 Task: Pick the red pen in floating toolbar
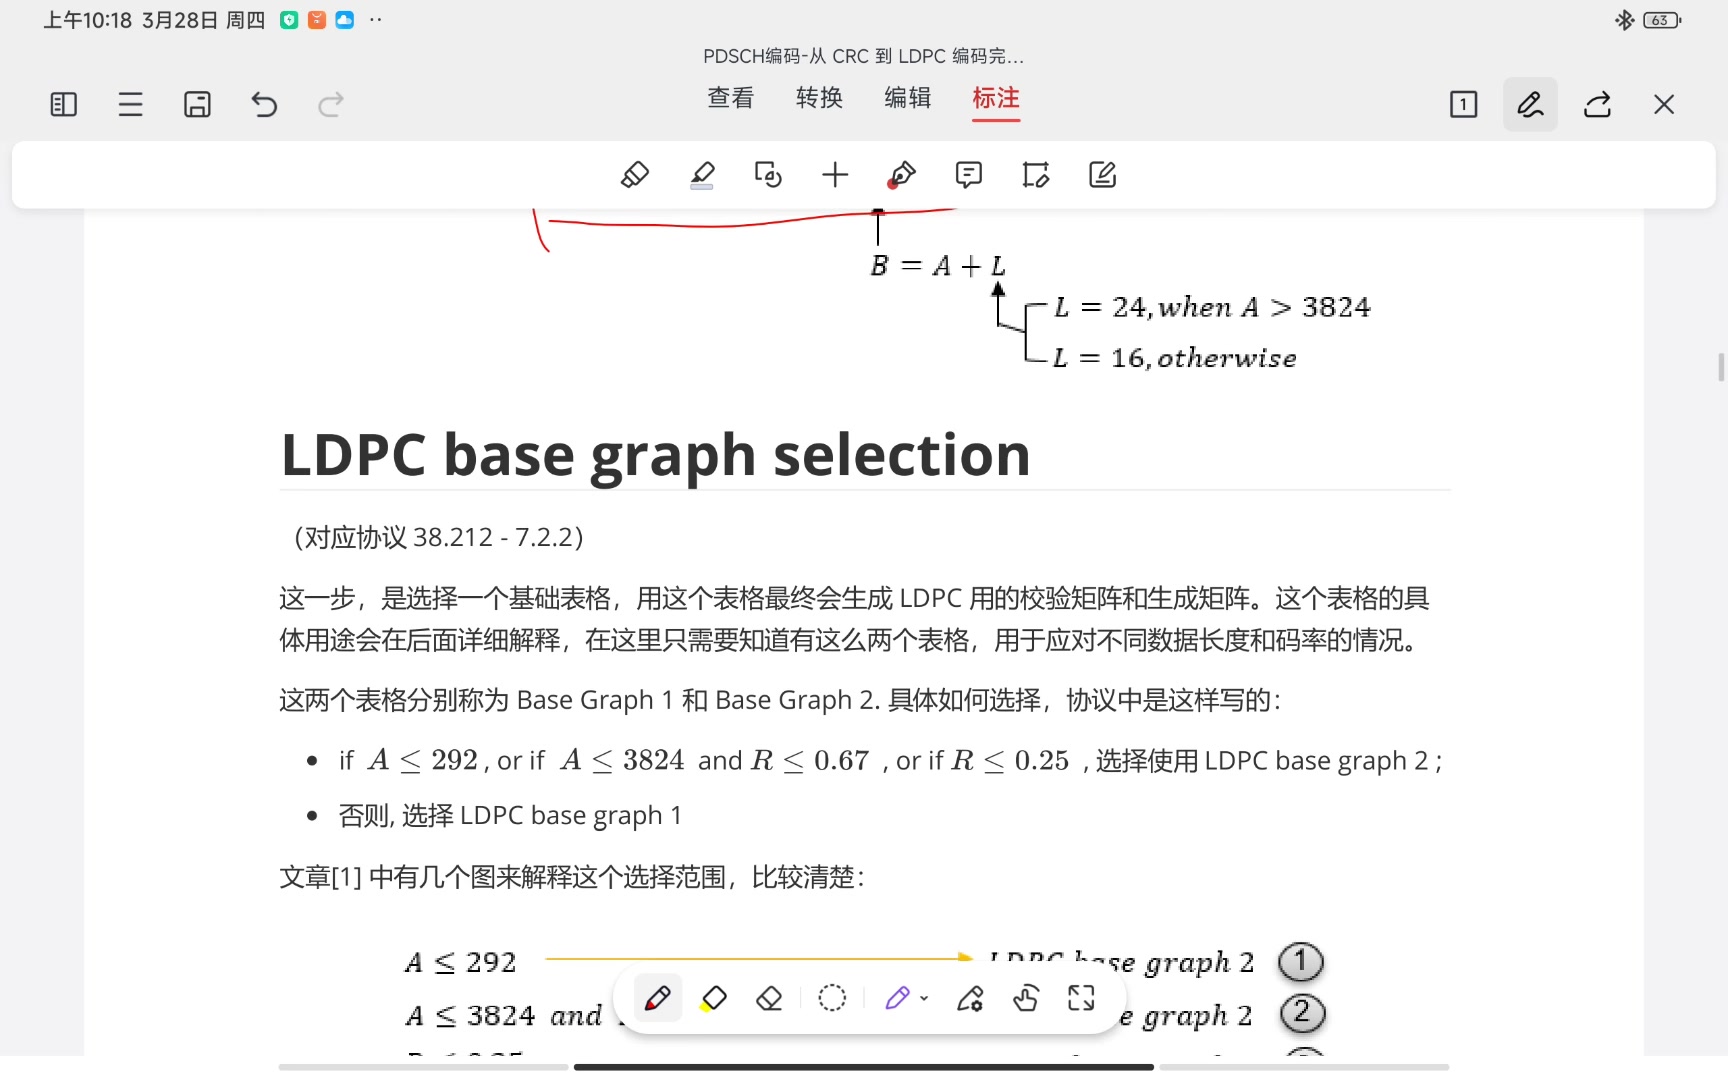coord(657,998)
